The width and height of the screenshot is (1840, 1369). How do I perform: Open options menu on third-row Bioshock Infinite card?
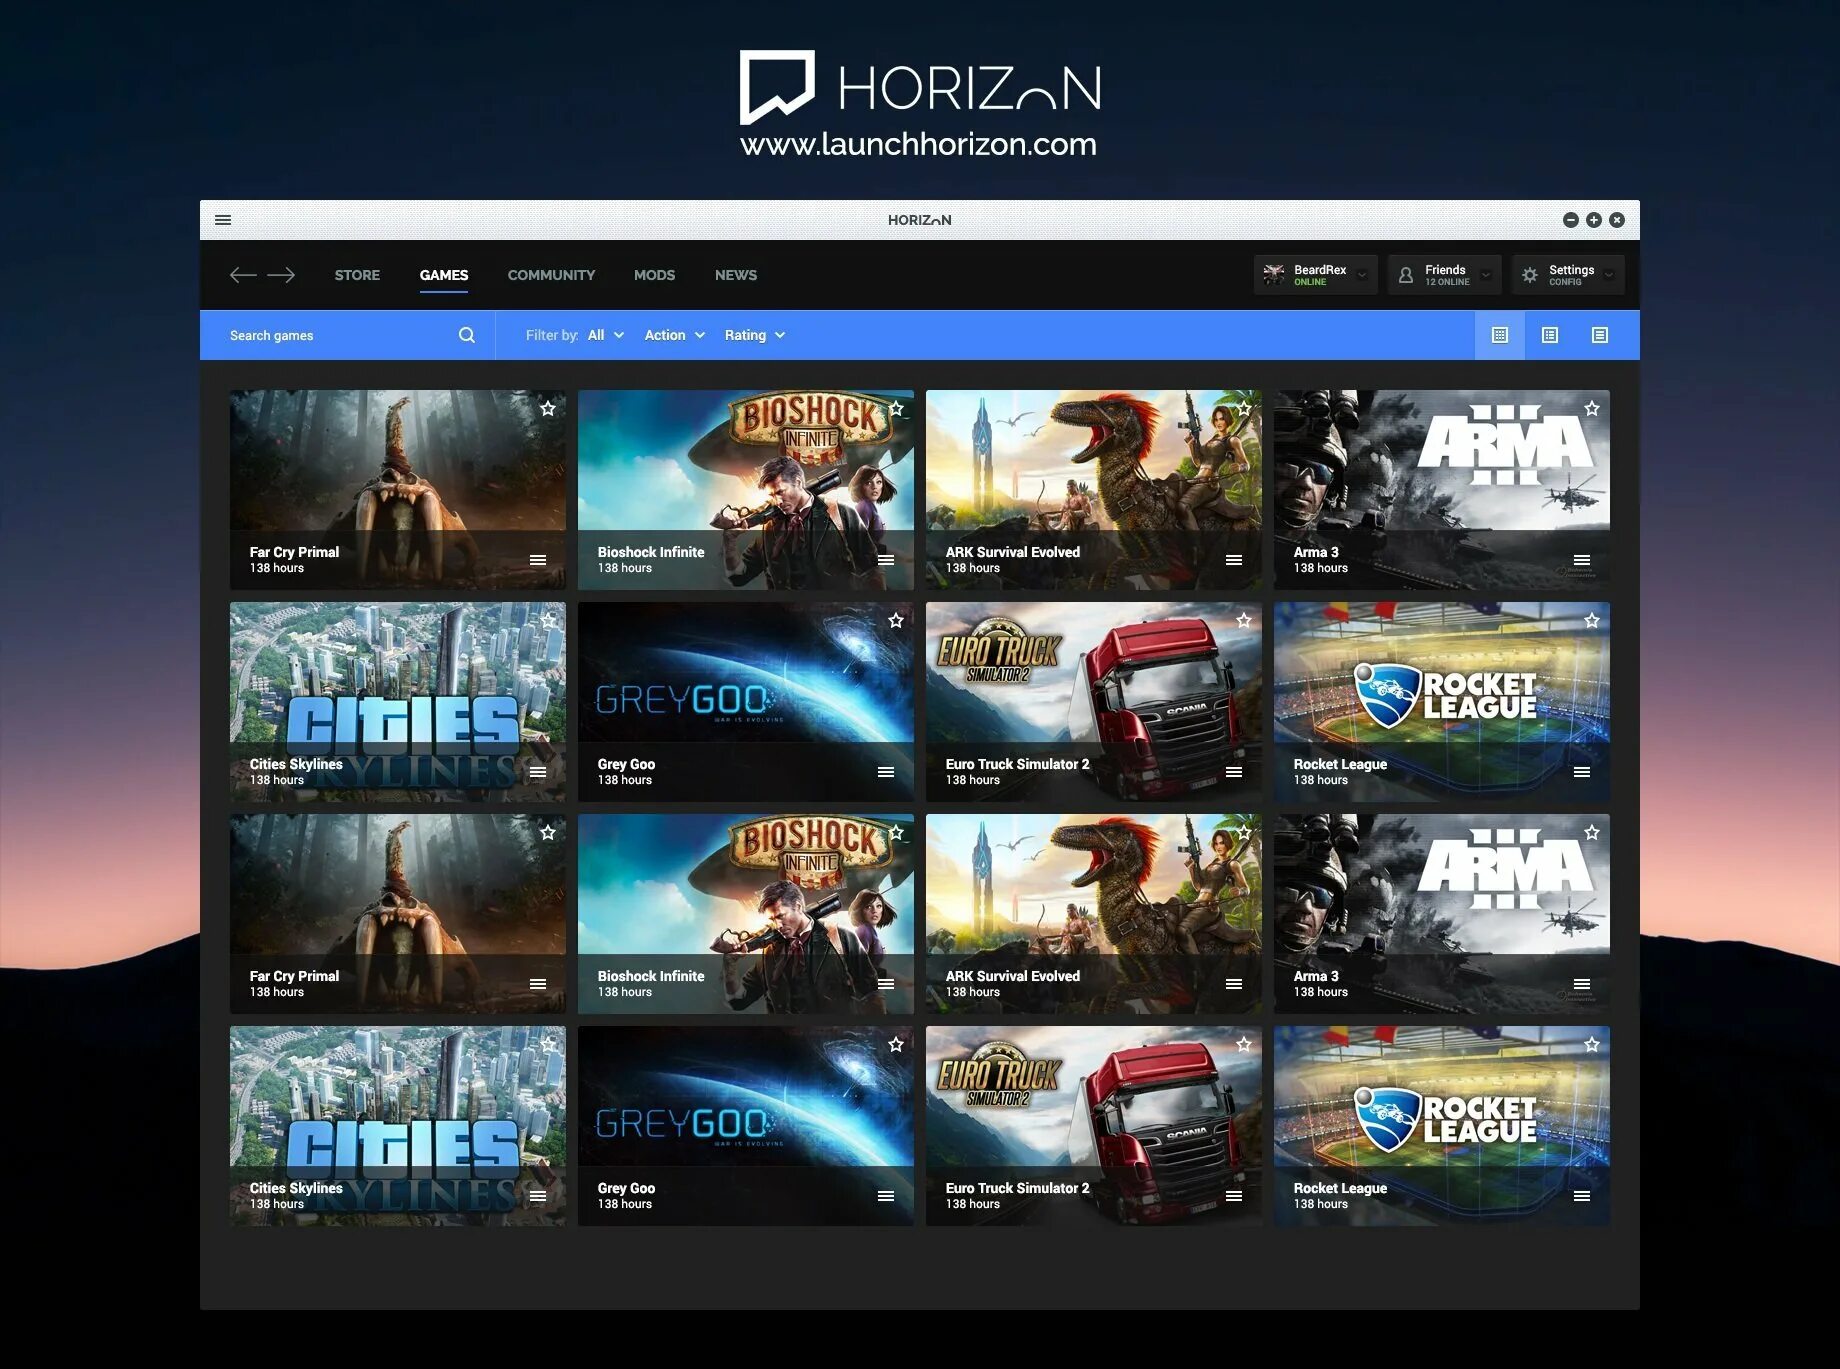pos(886,984)
